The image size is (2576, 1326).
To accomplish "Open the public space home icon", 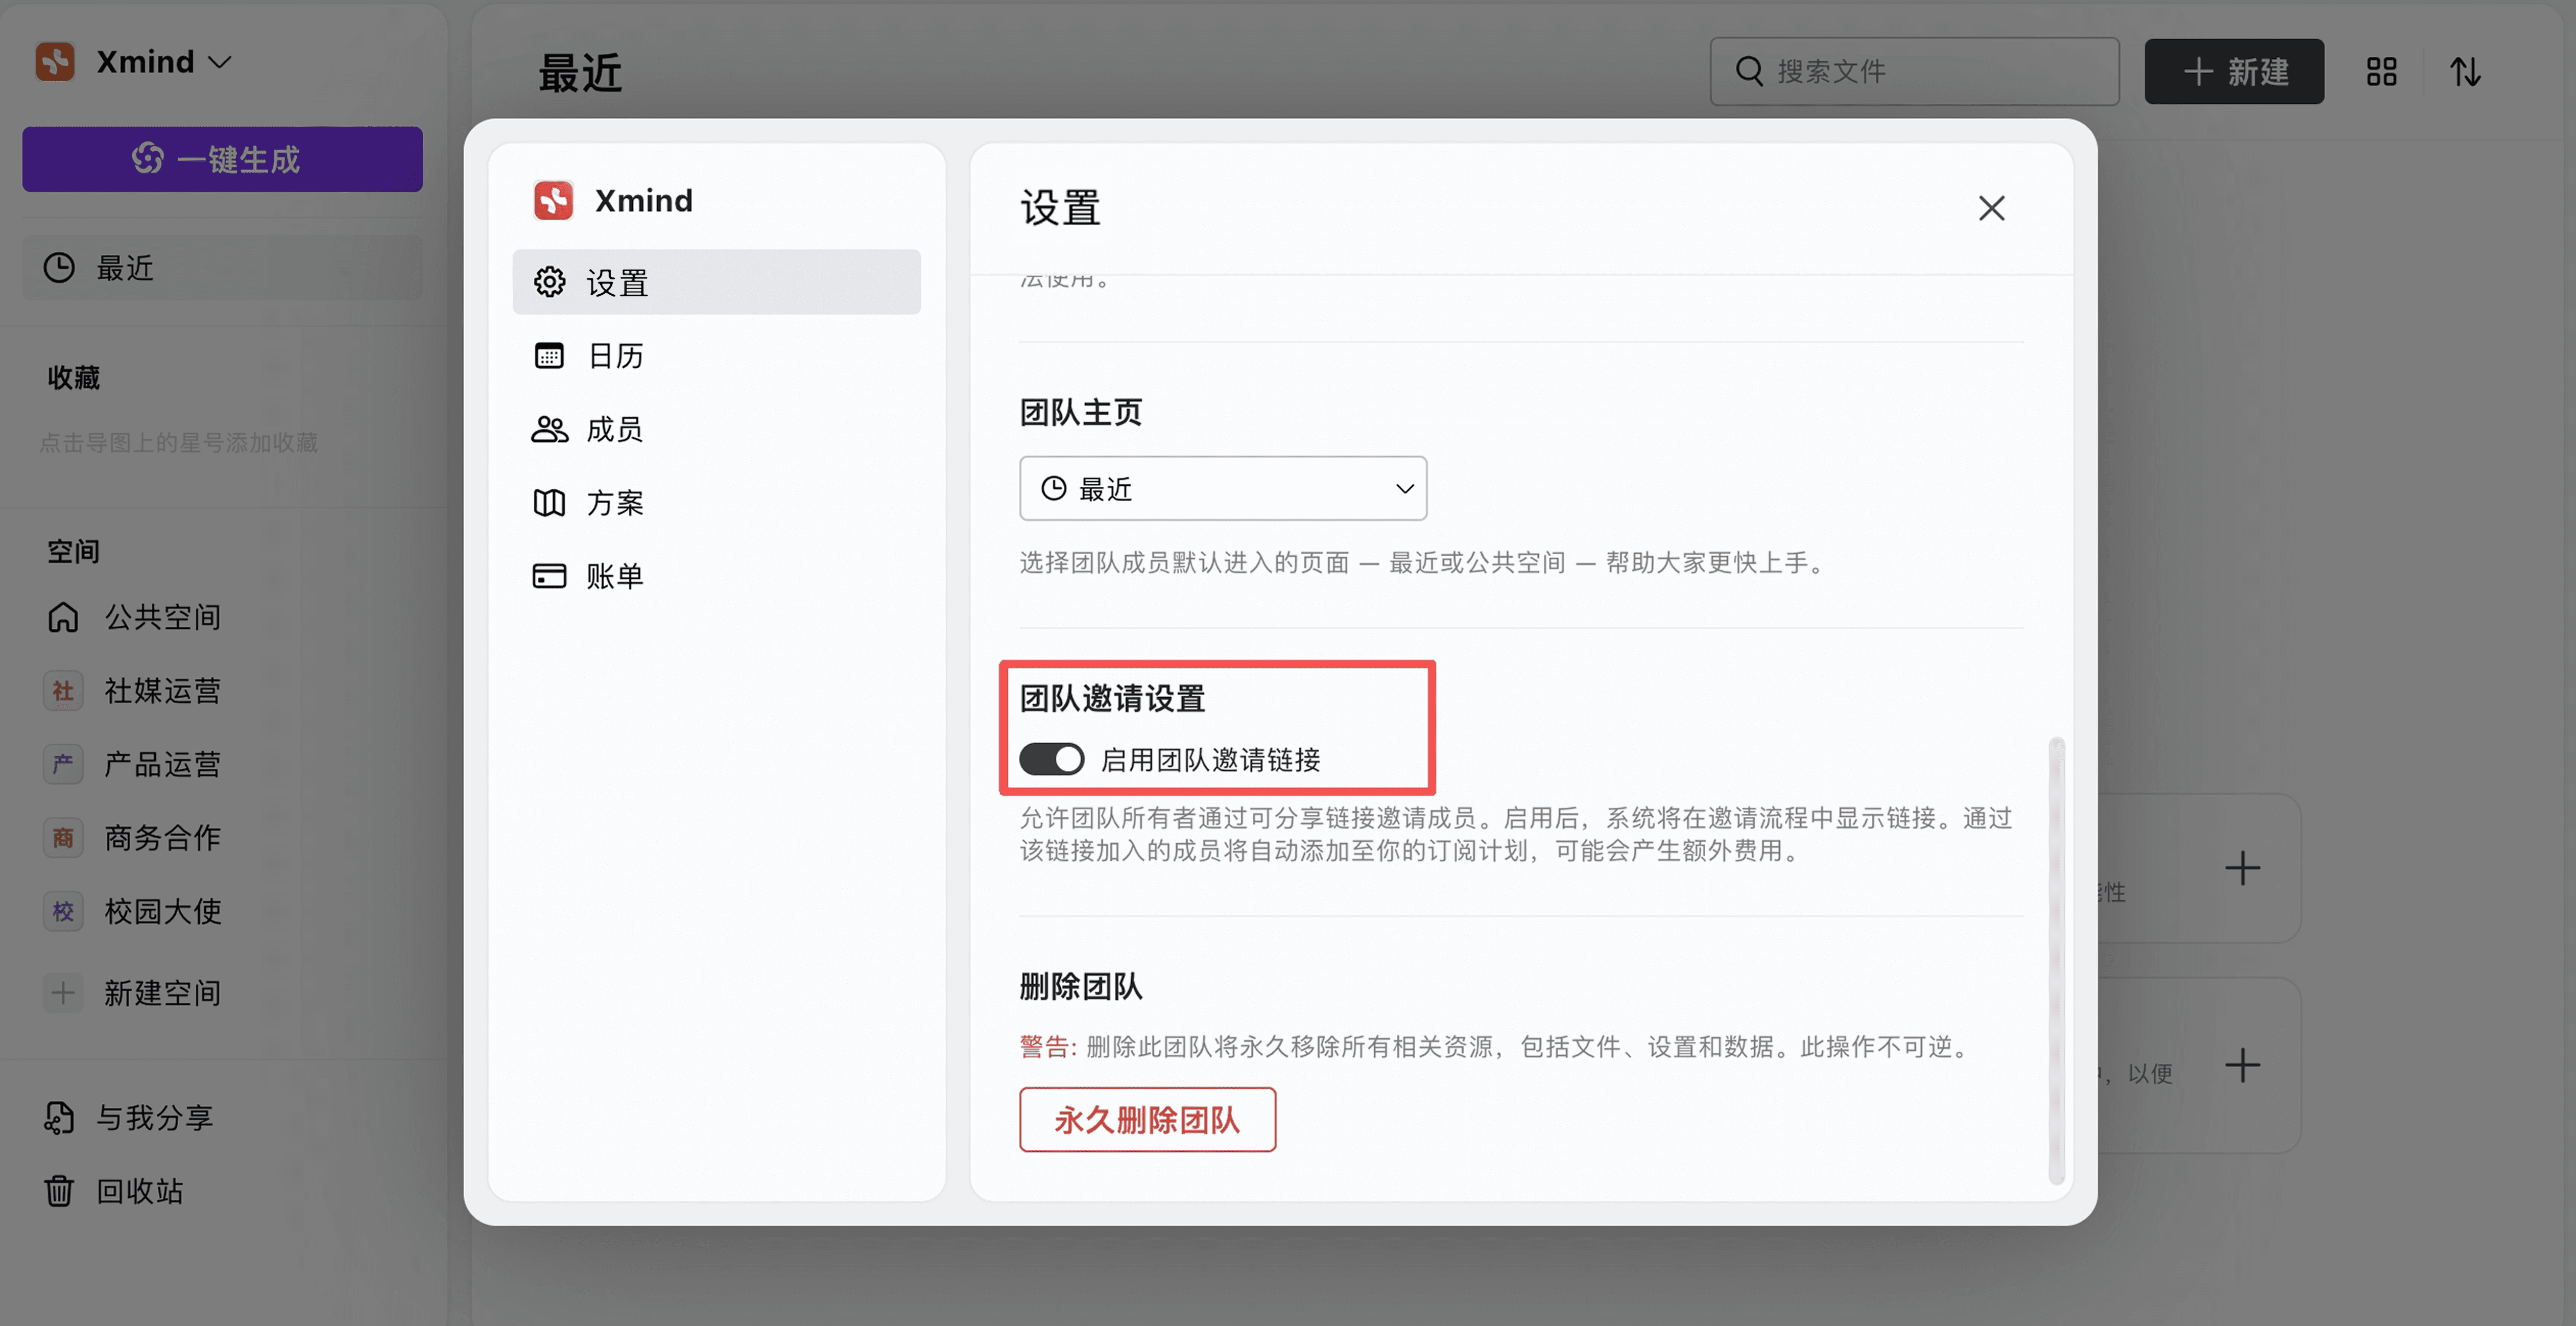I will (x=63, y=617).
